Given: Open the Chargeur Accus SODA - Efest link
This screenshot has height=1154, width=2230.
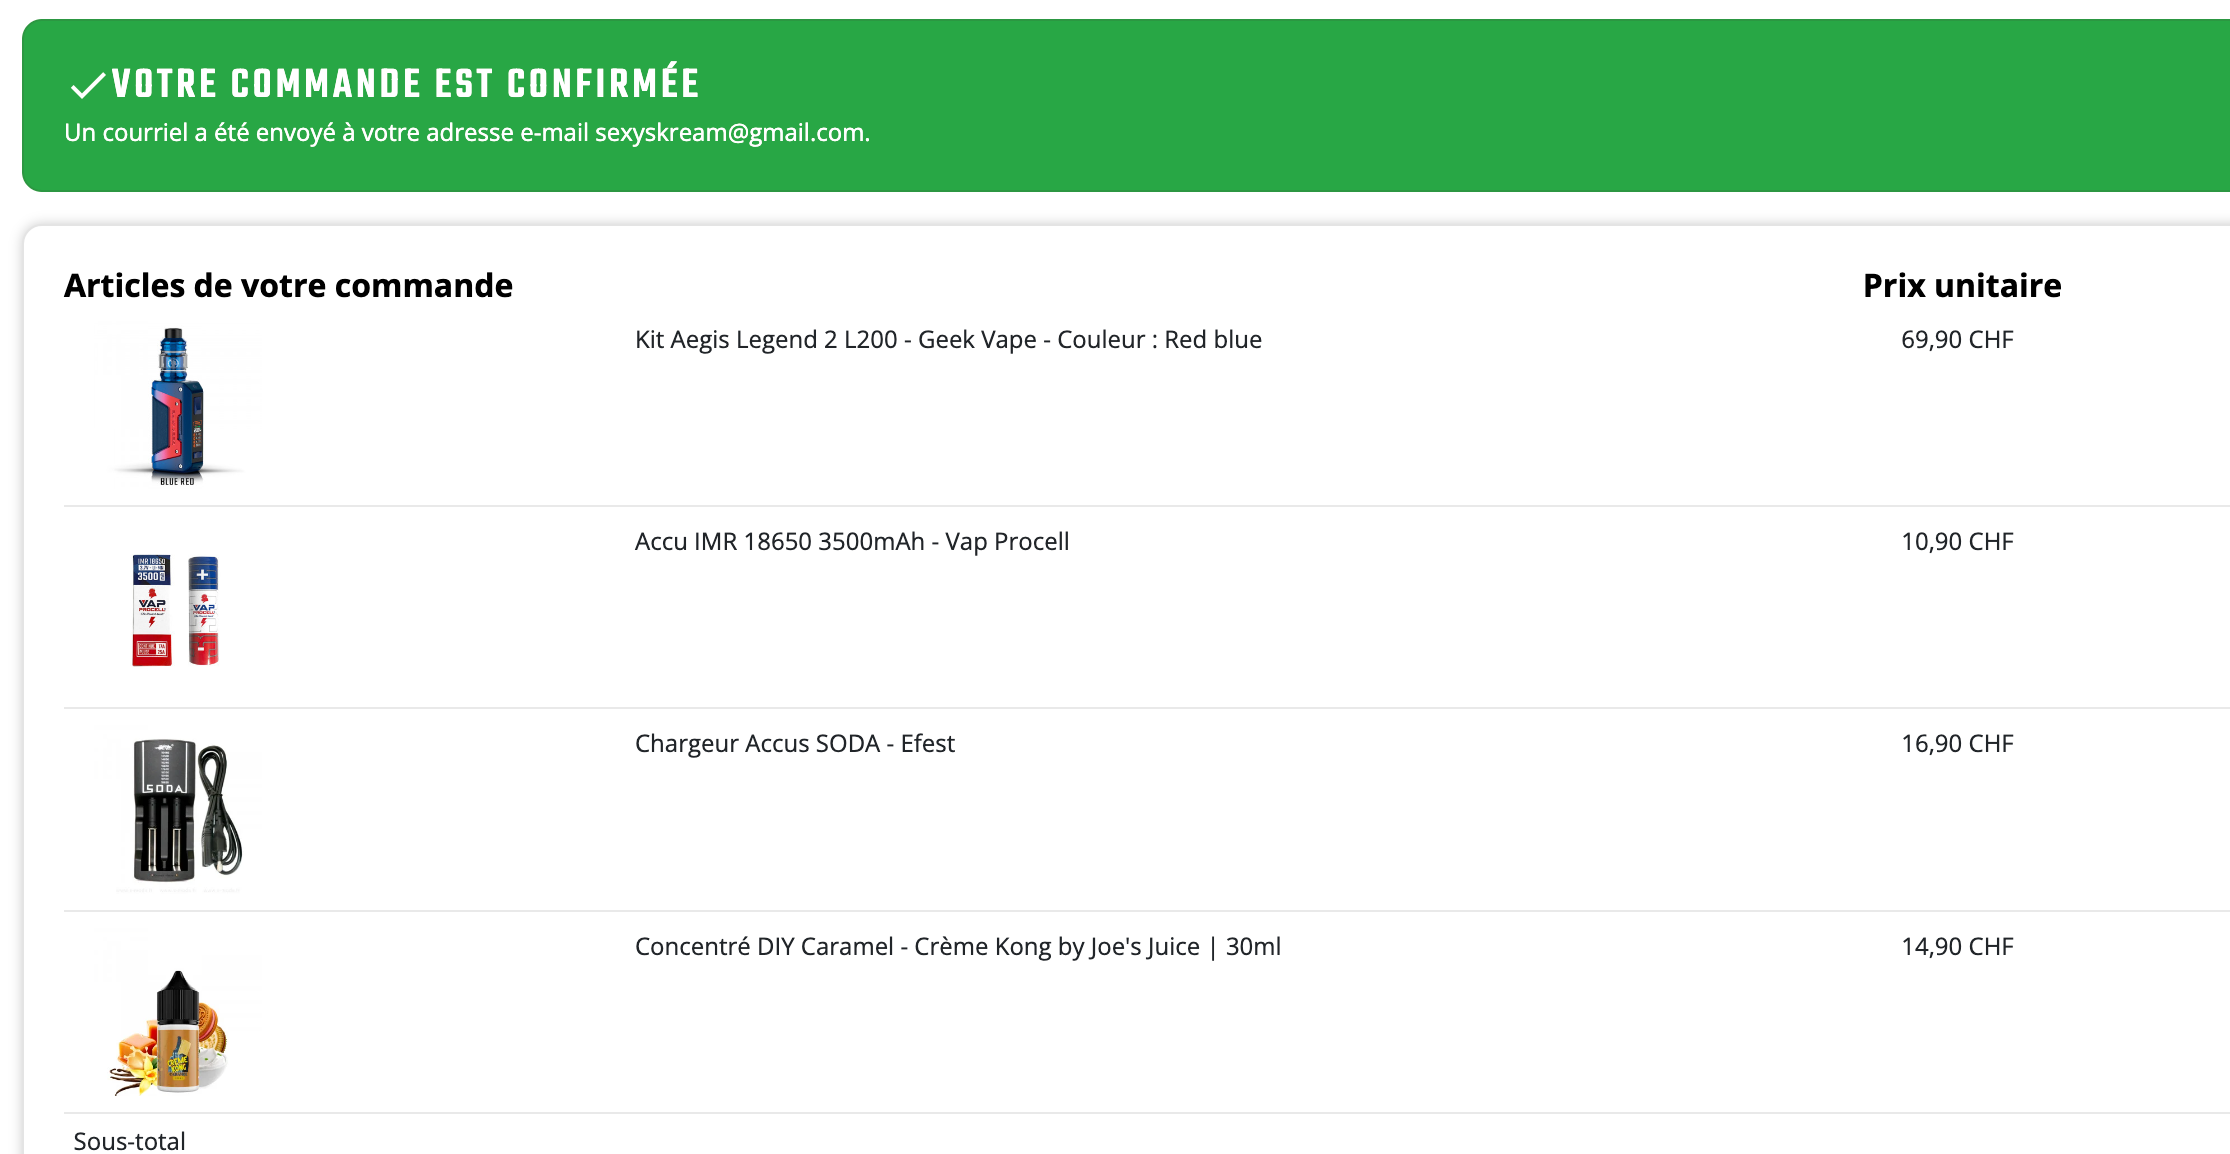Looking at the screenshot, I should [x=794, y=744].
